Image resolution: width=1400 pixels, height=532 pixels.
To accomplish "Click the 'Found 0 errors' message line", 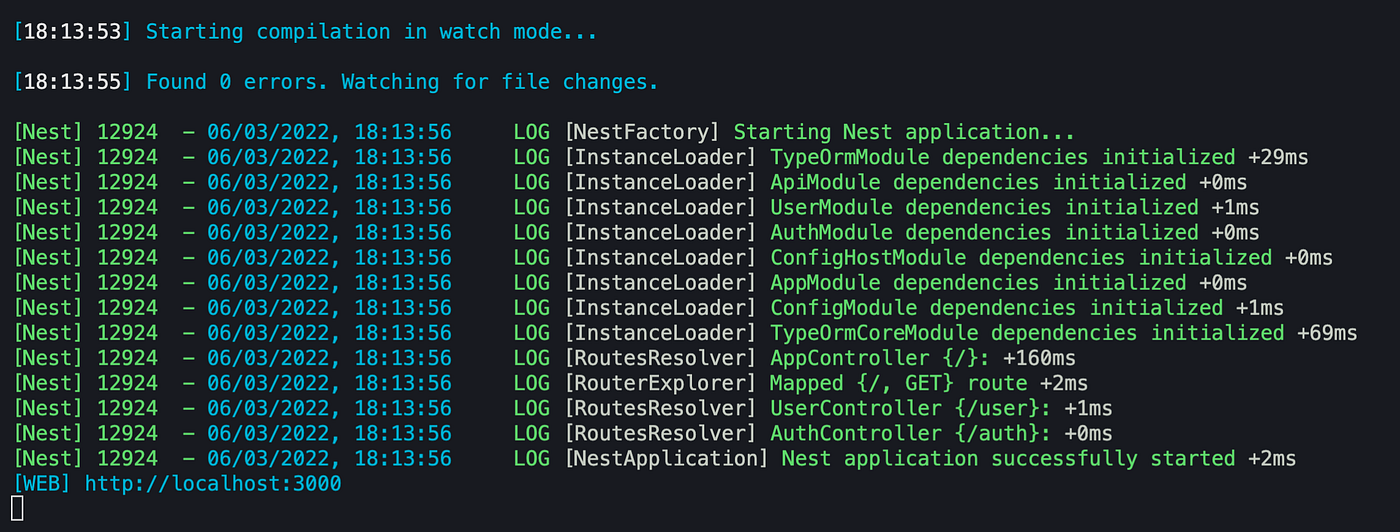I will [x=402, y=82].
